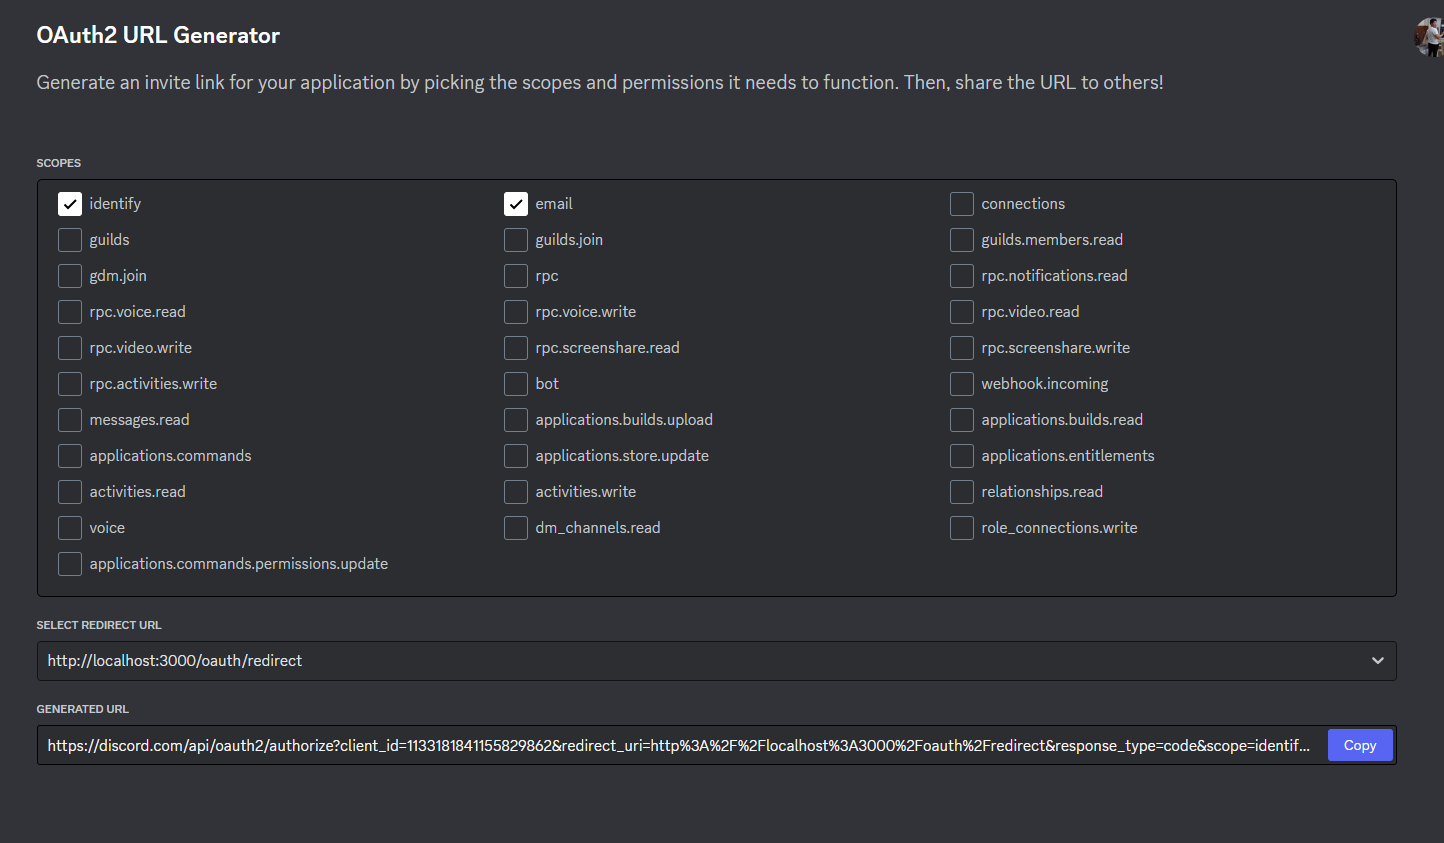Image resolution: width=1444 pixels, height=843 pixels.
Task: Check the rpc.video.read scope
Action: pyautogui.click(x=962, y=312)
